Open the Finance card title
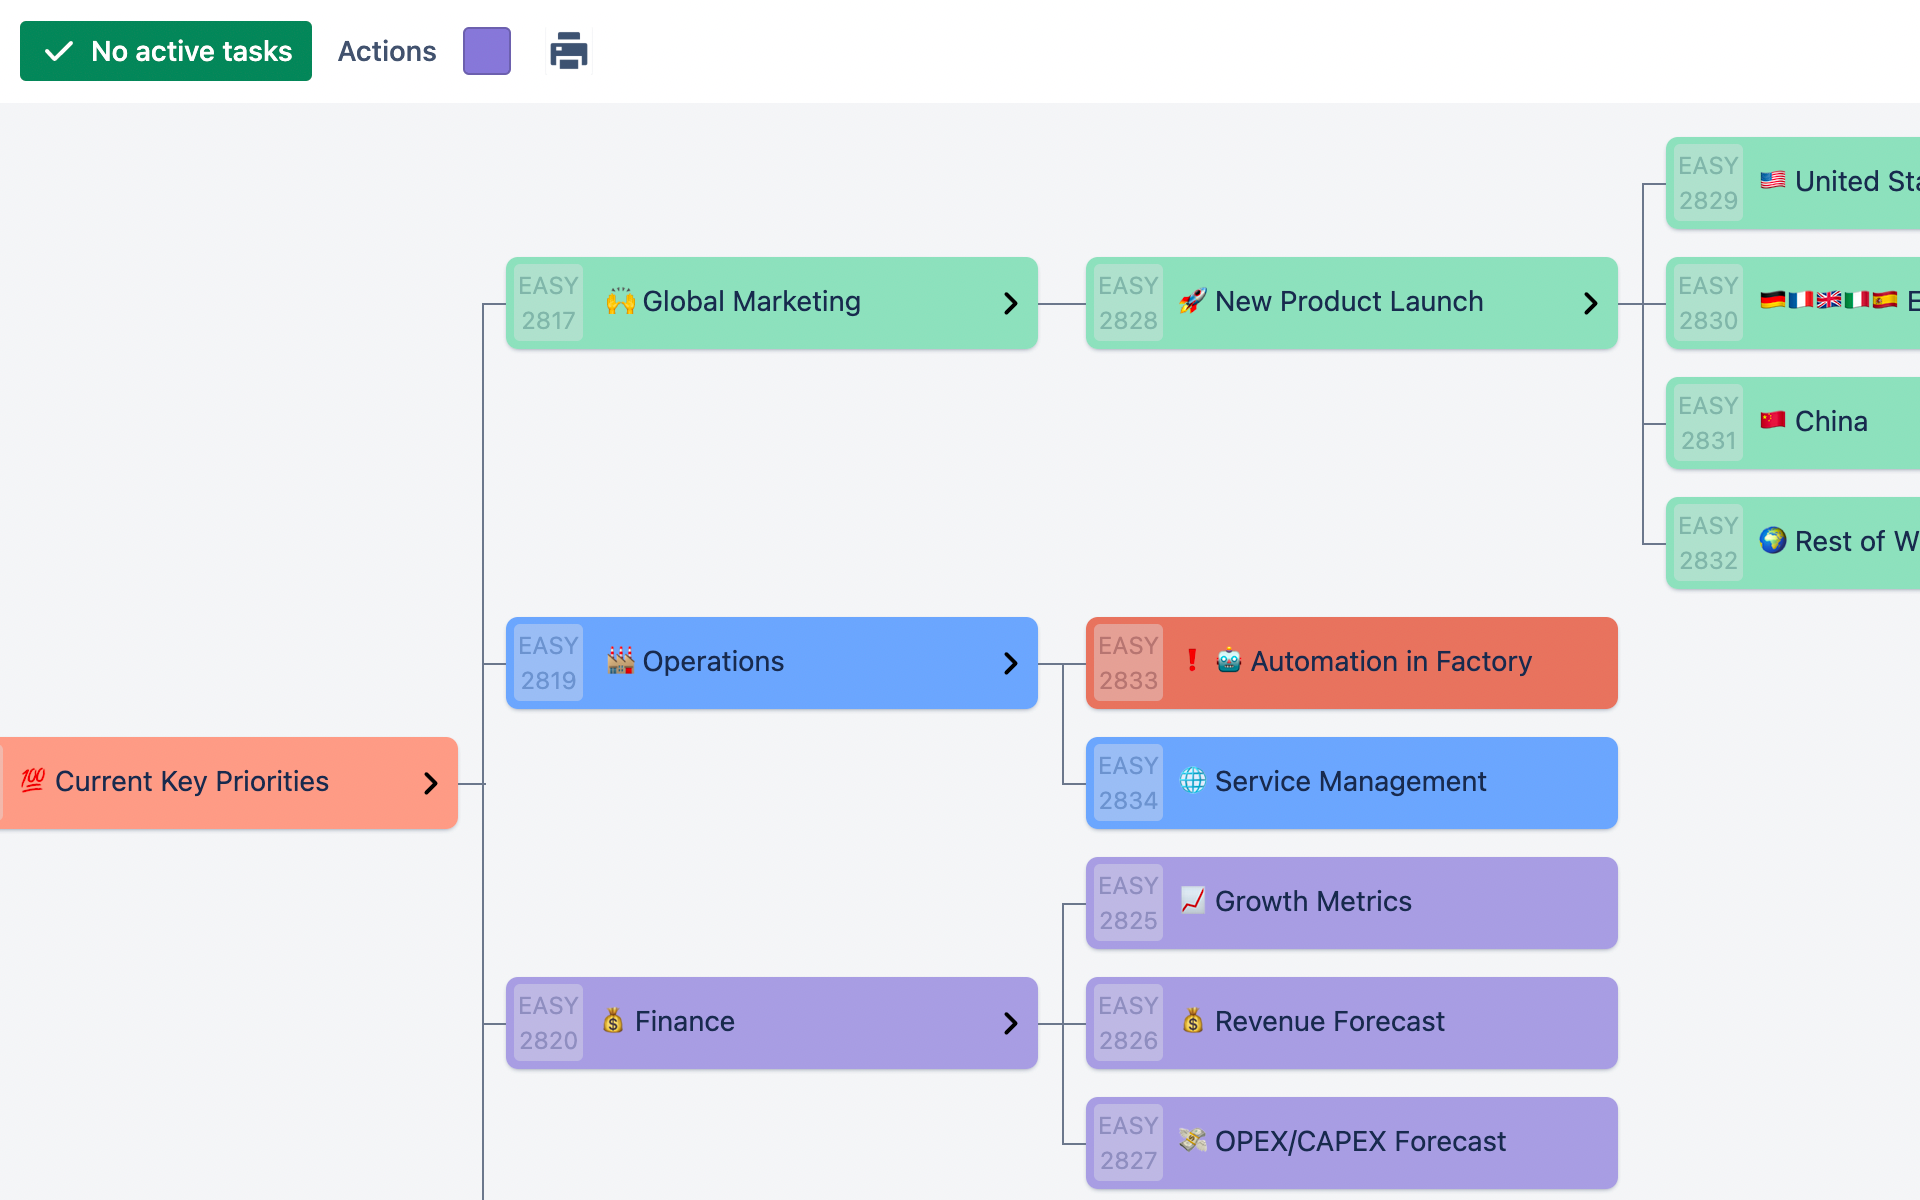 pyautogui.click(x=684, y=1022)
